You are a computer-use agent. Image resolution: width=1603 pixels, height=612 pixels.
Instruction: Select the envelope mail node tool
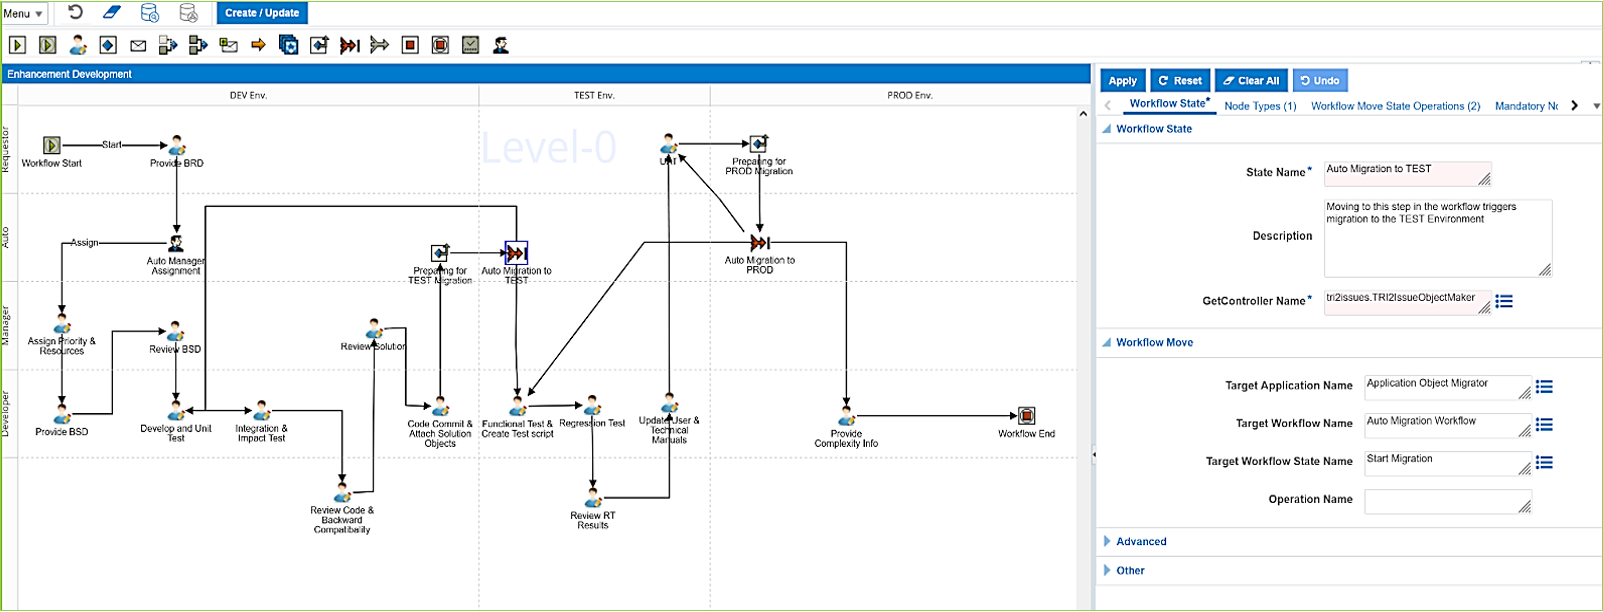138,45
